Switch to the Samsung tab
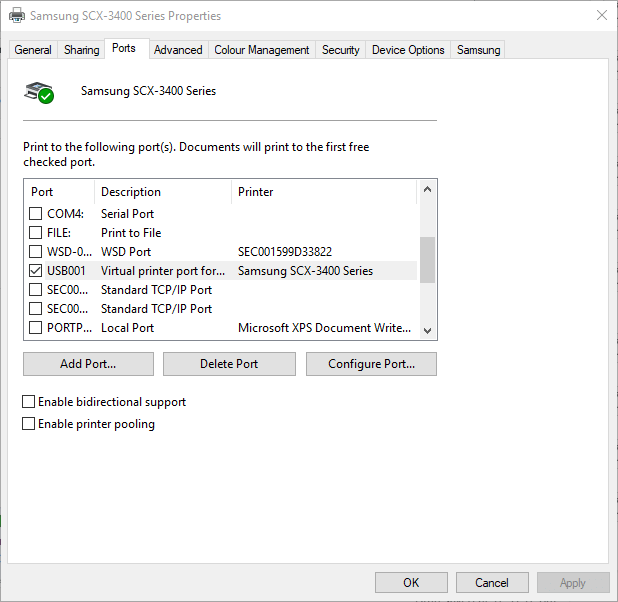This screenshot has width=618, height=602. [x=478, y=50]
